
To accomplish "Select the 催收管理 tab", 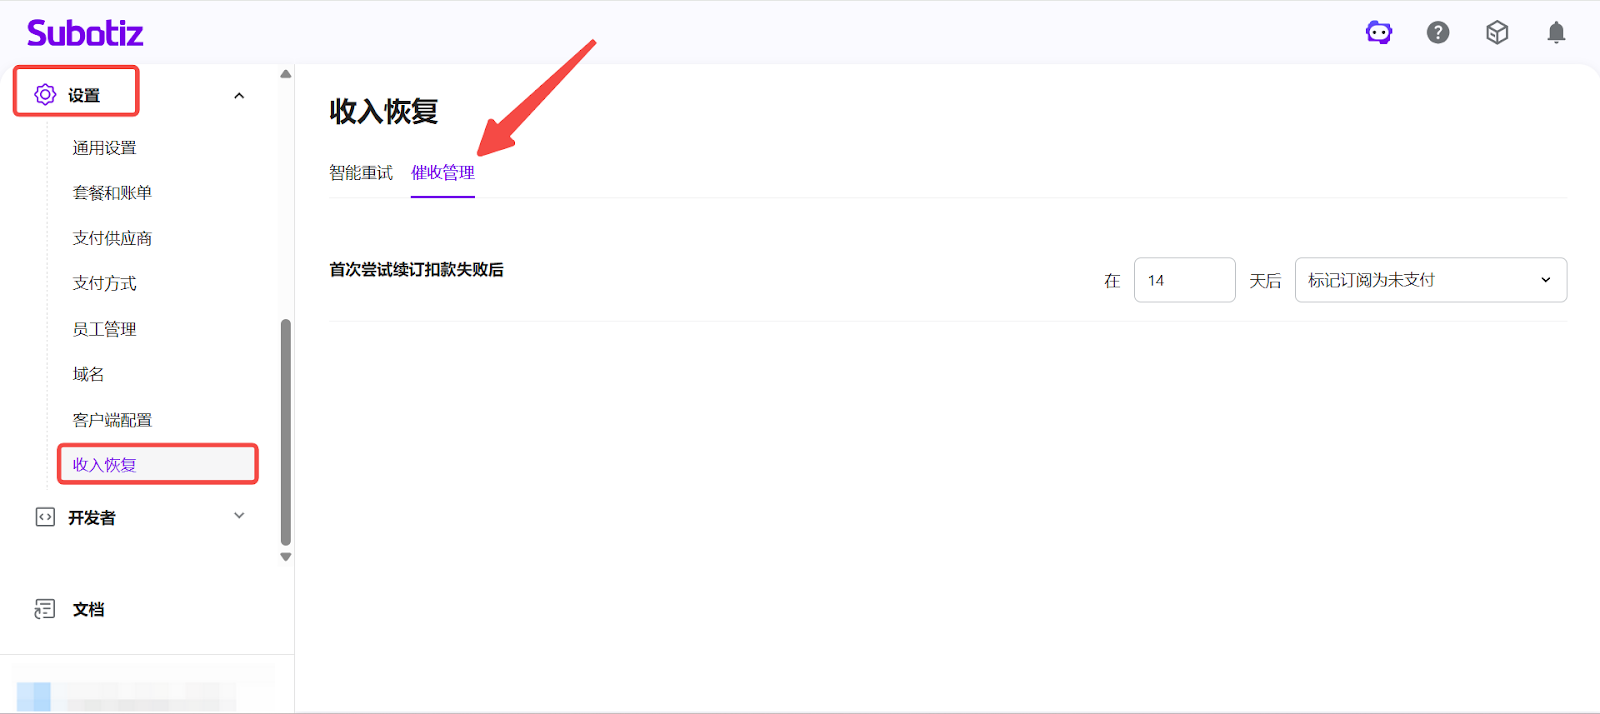I will (443, 173).
